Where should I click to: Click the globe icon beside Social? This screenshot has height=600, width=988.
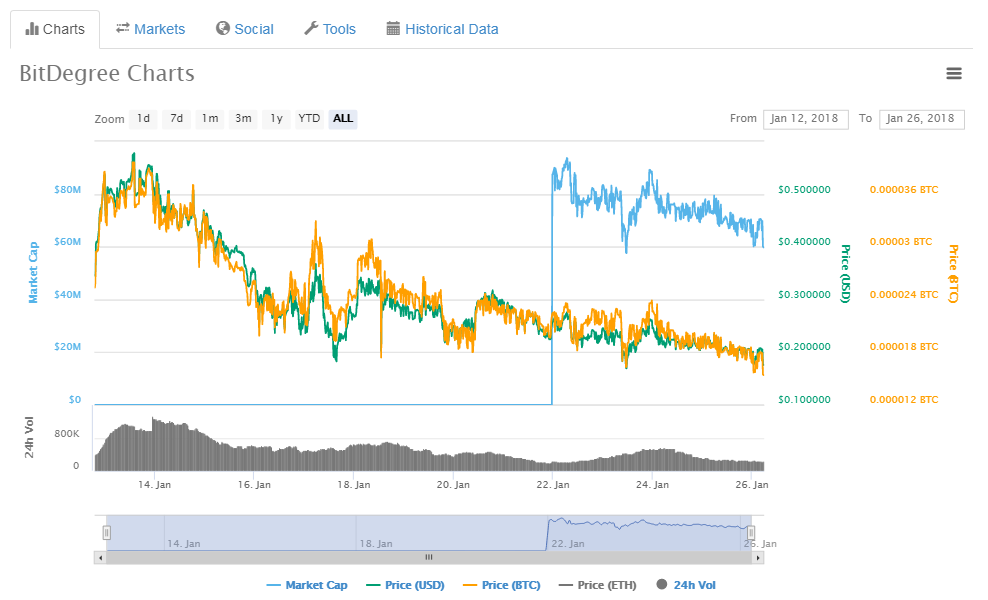pos(222,28)
